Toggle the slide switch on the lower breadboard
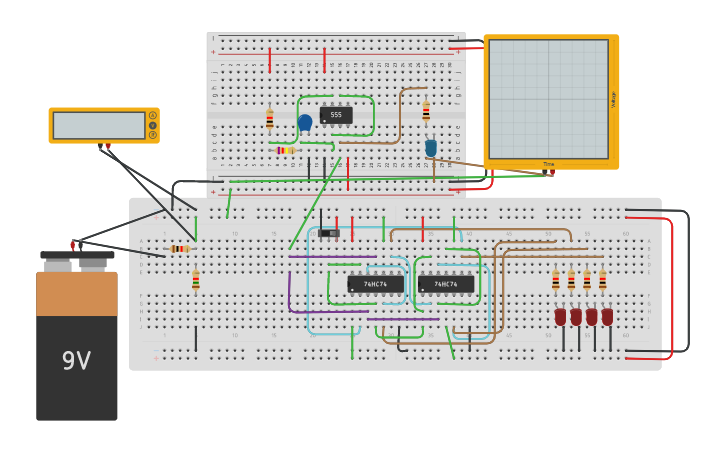Screen dimensions: 725x453 [328, 233]
